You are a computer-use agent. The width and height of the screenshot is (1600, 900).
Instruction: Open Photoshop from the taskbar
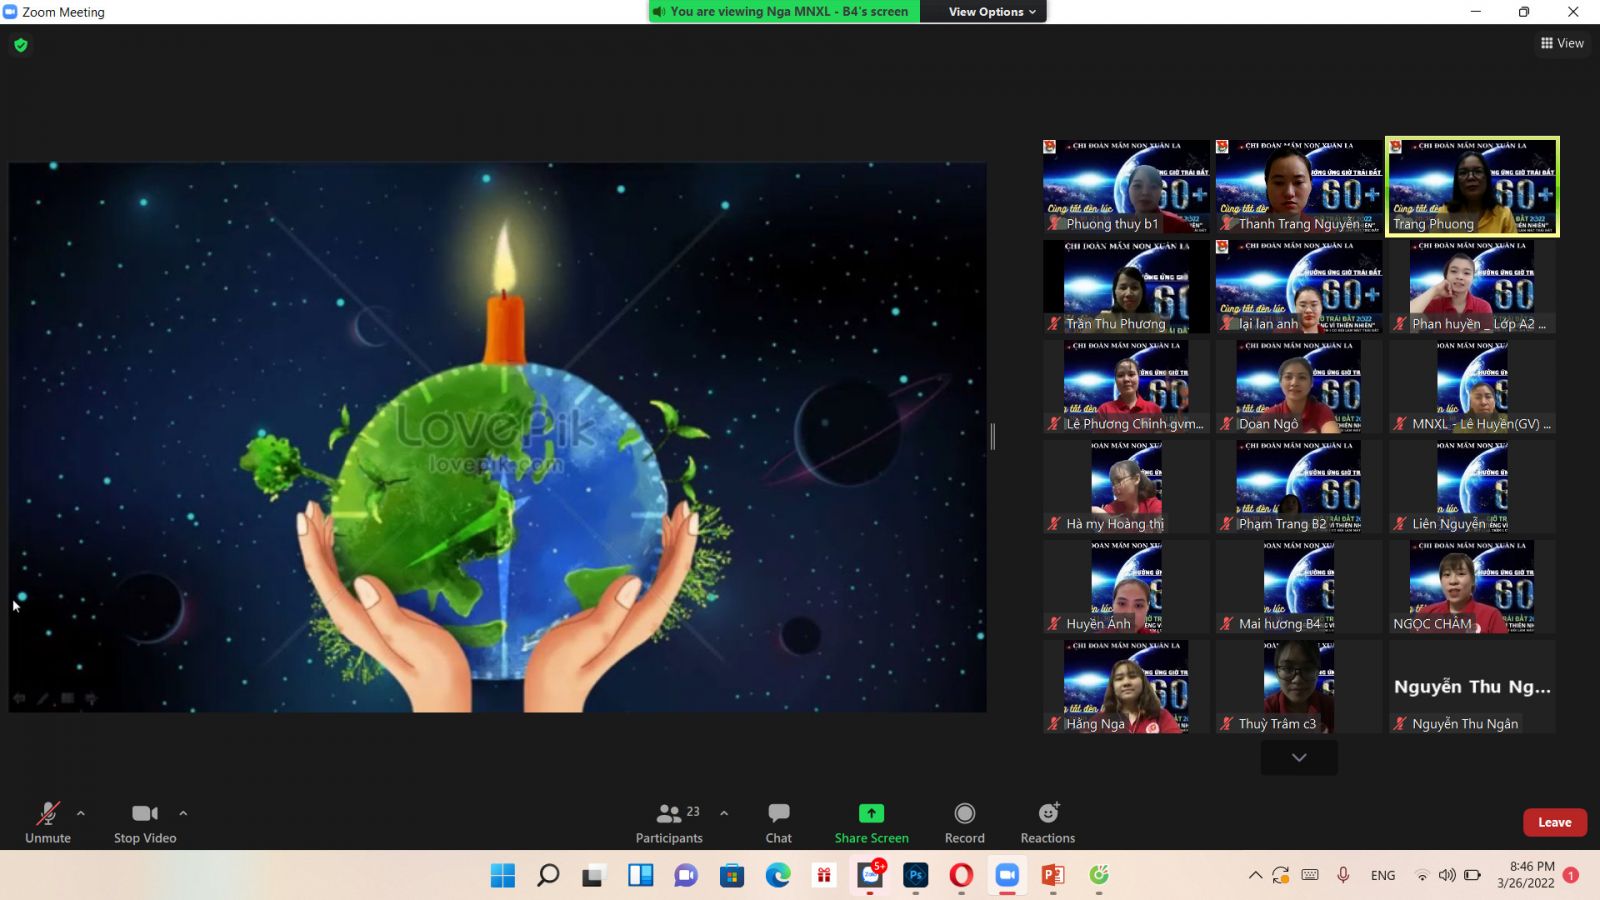click(x=915, y=875)
